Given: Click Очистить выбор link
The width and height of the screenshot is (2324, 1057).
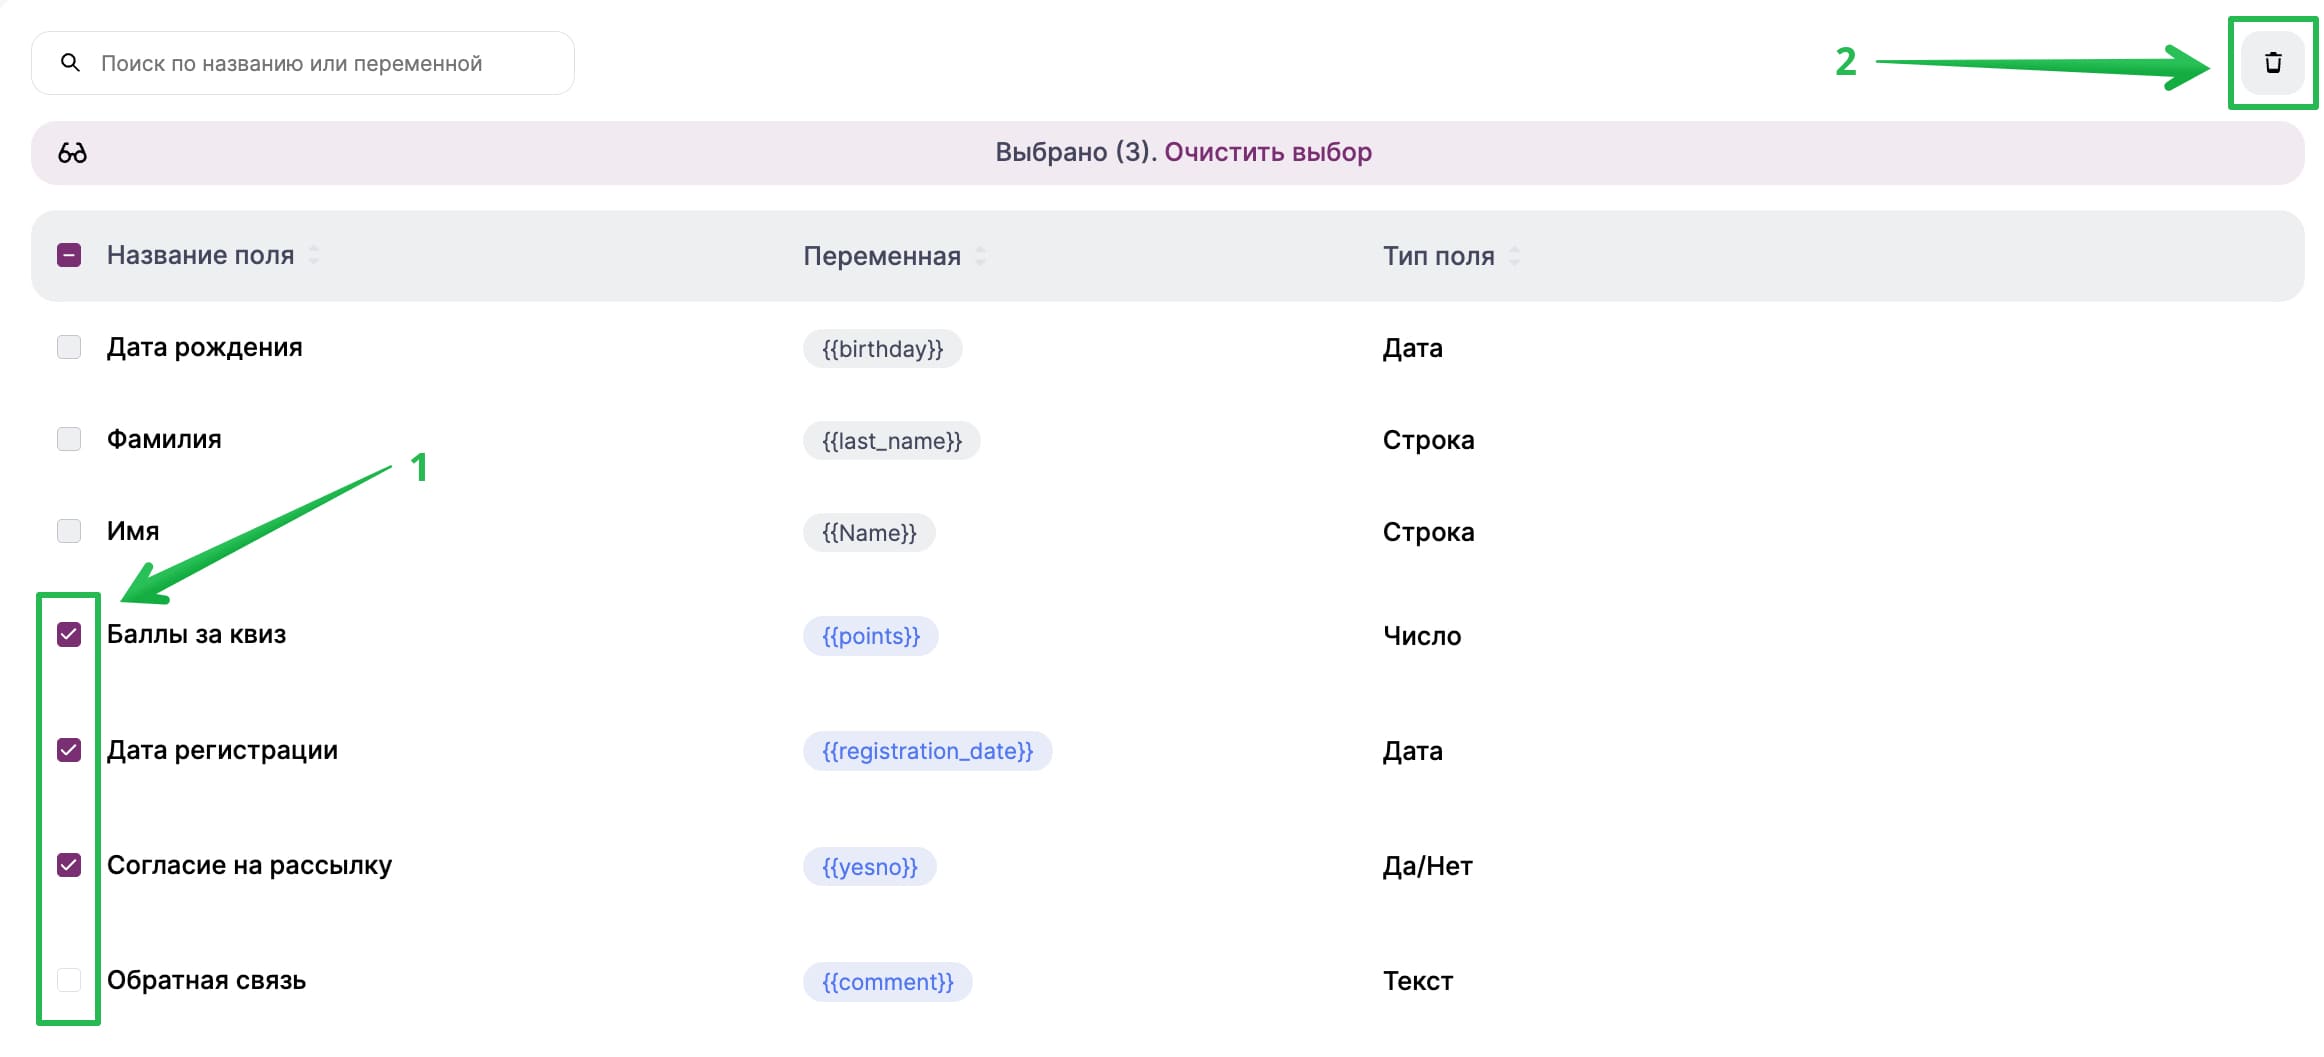Looking at the screenshot, I should [1267, 152].
